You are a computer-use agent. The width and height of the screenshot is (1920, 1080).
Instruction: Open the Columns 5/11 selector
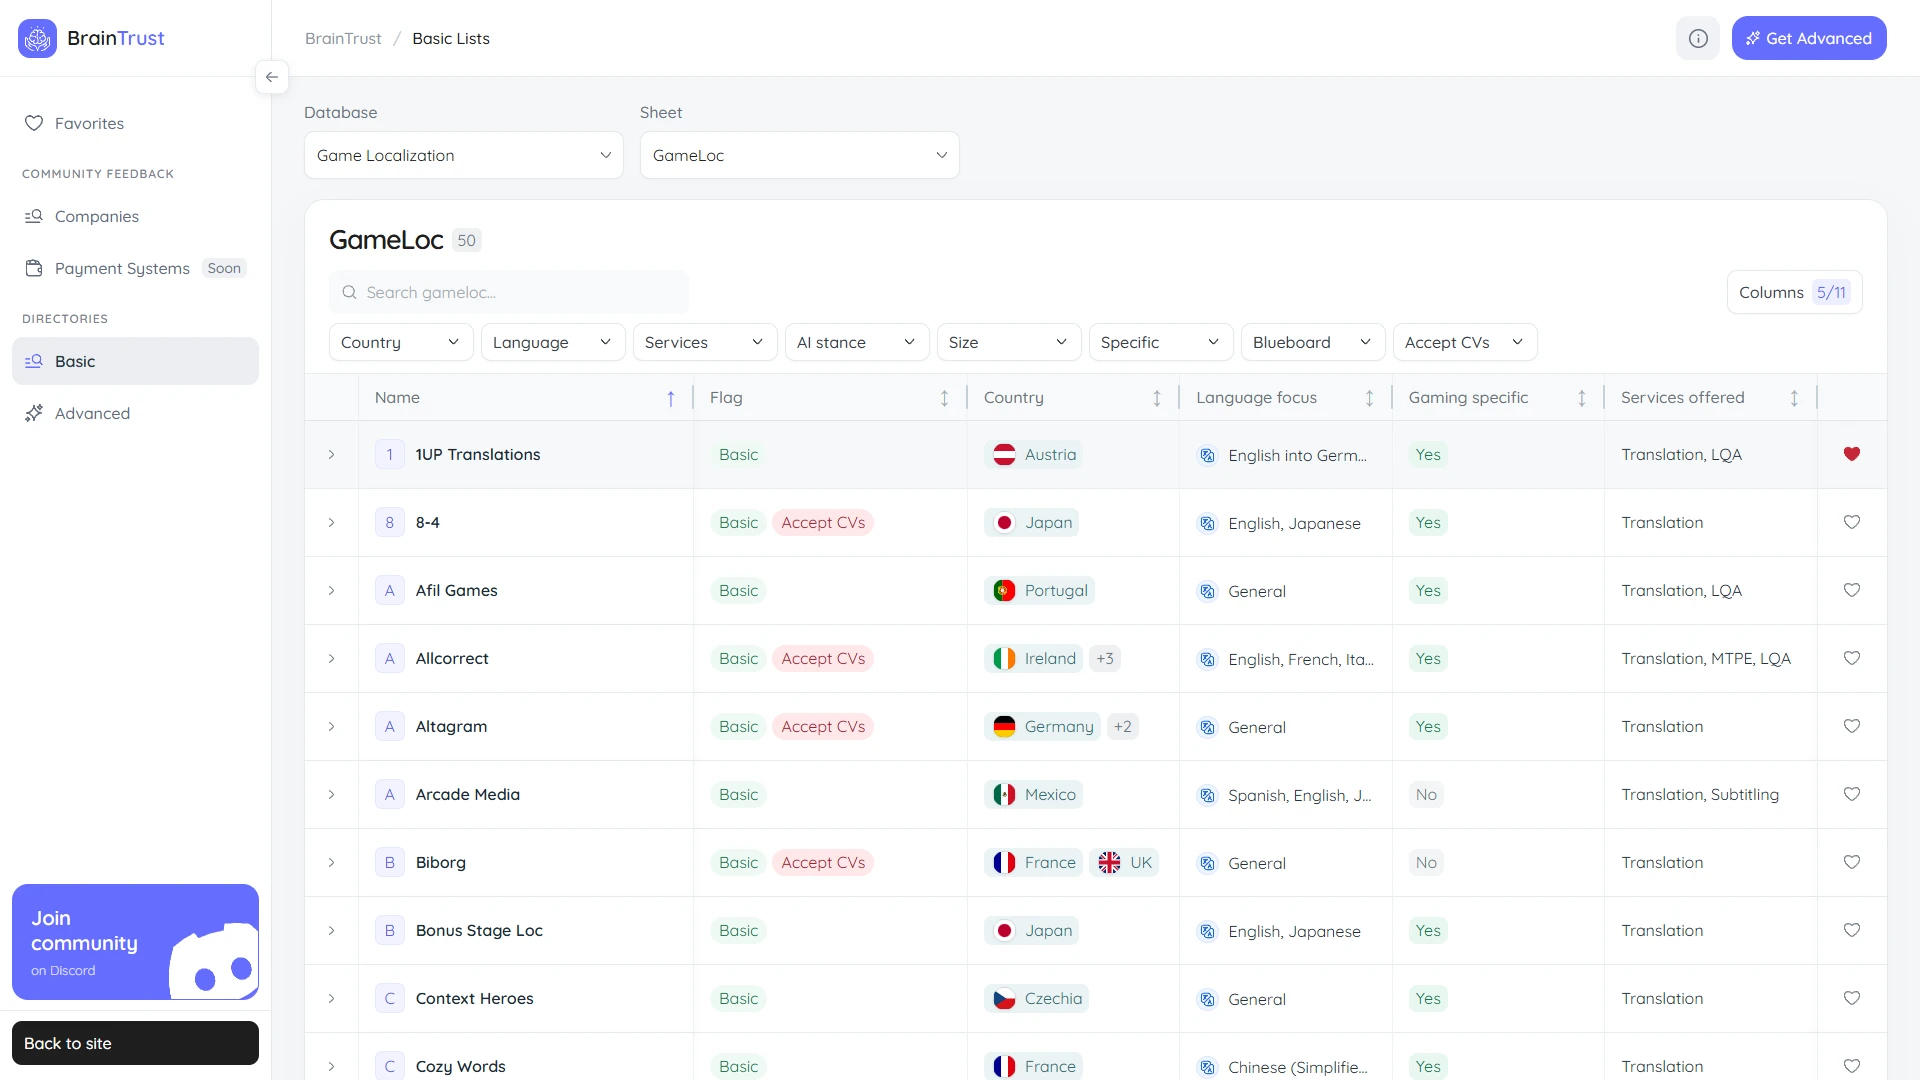1794,292
